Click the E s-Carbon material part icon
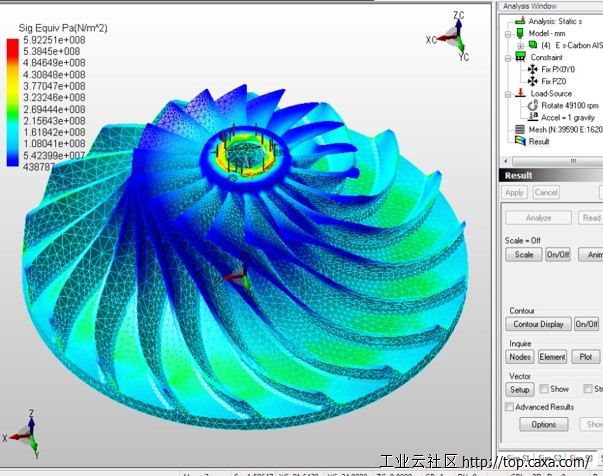Viewport: 603px width, 476px height. 533,45
